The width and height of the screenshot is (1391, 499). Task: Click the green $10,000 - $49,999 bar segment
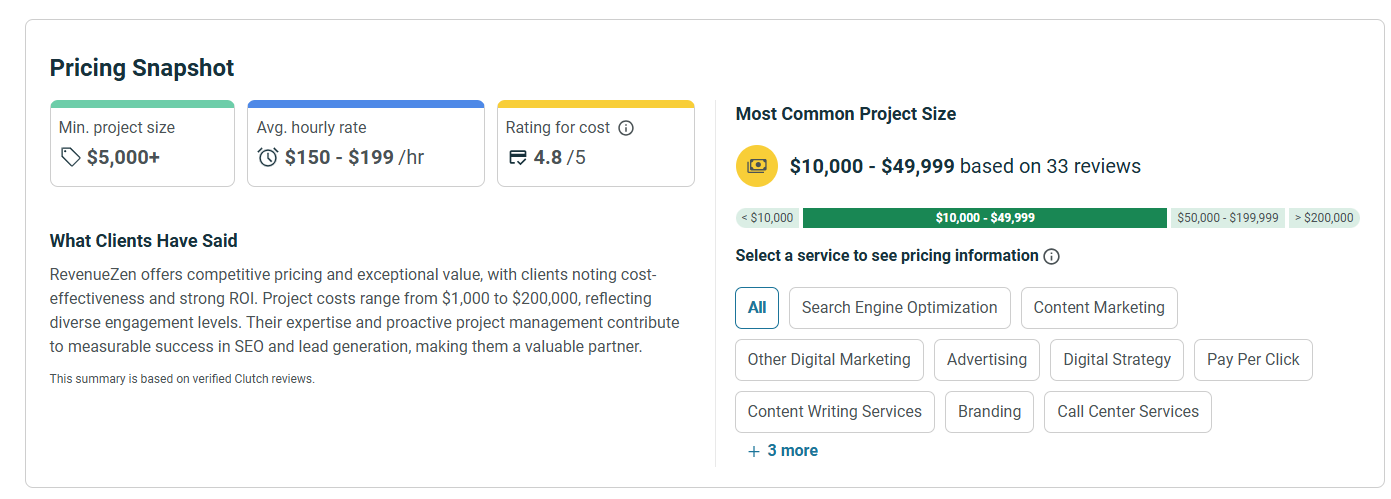point(985,218)
